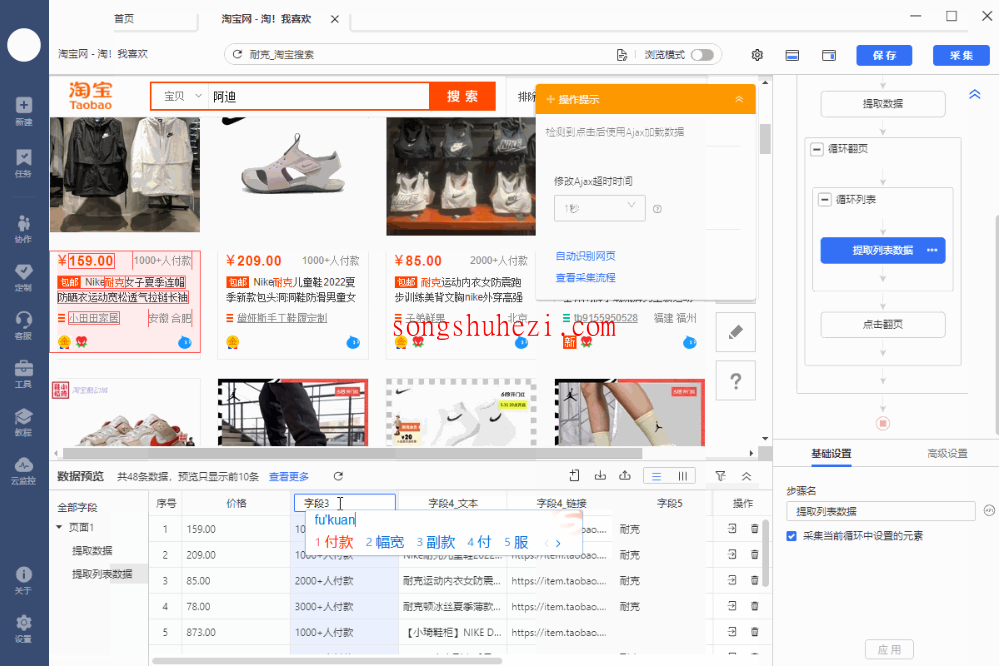Open the 关于 info icon in sidebar
Viewport: 1007px width, 669px height.
click(x=24, y=574)
